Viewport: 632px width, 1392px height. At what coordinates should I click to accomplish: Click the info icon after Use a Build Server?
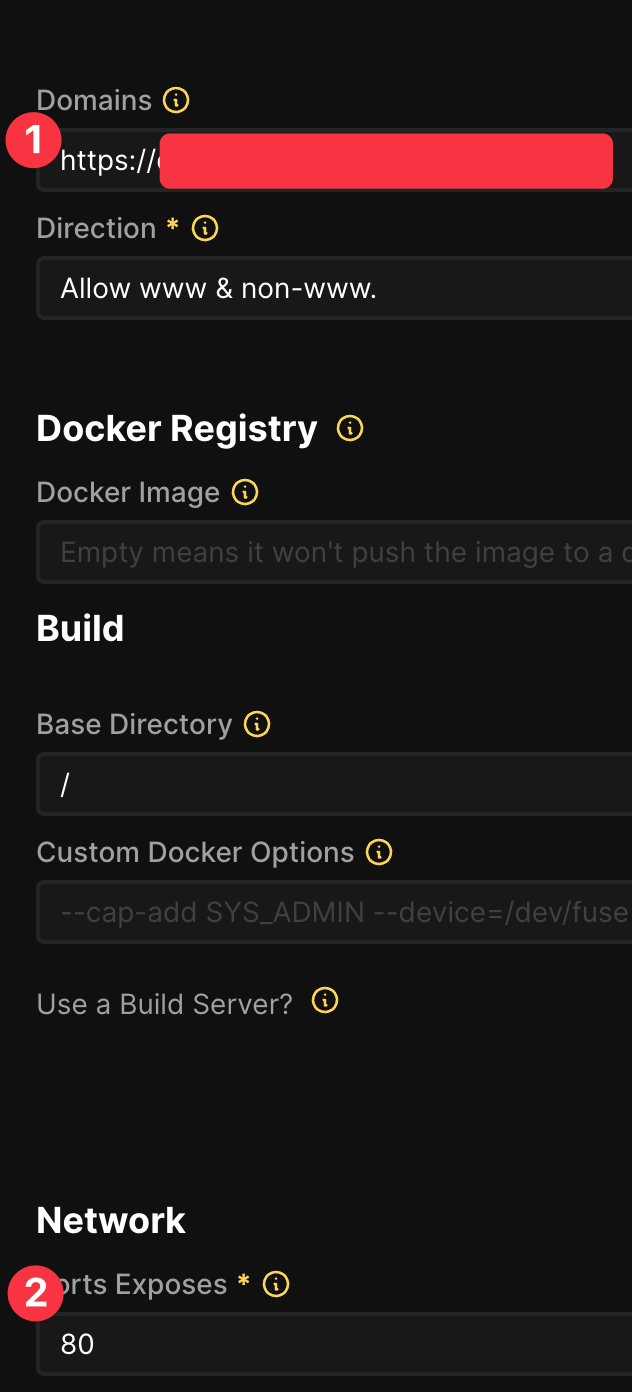pos(325,1001)
